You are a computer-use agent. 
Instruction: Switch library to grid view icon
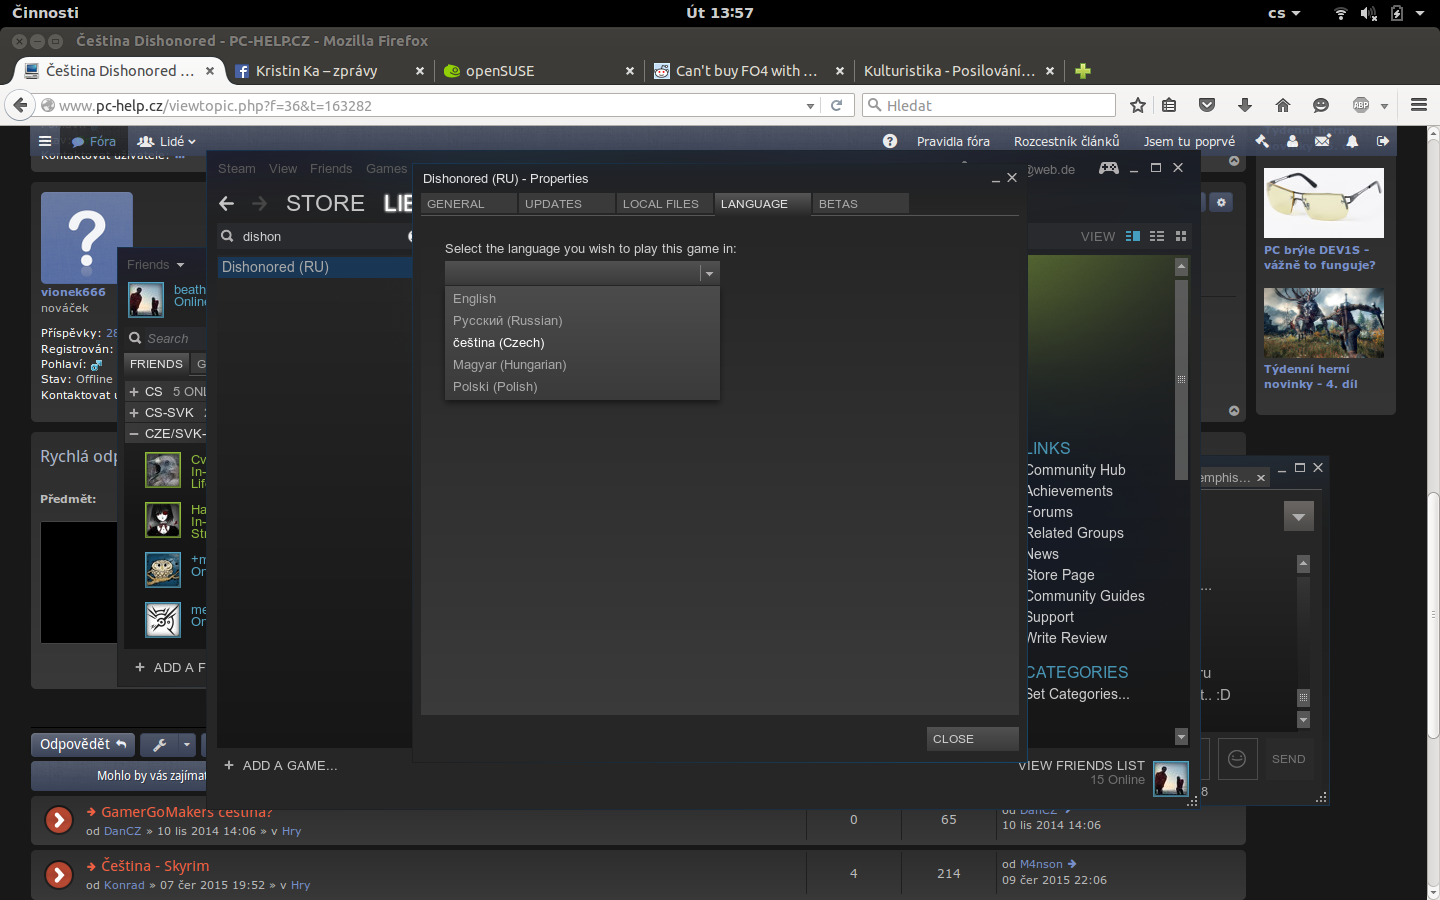pyautogui.click(x=1181, y=236)
